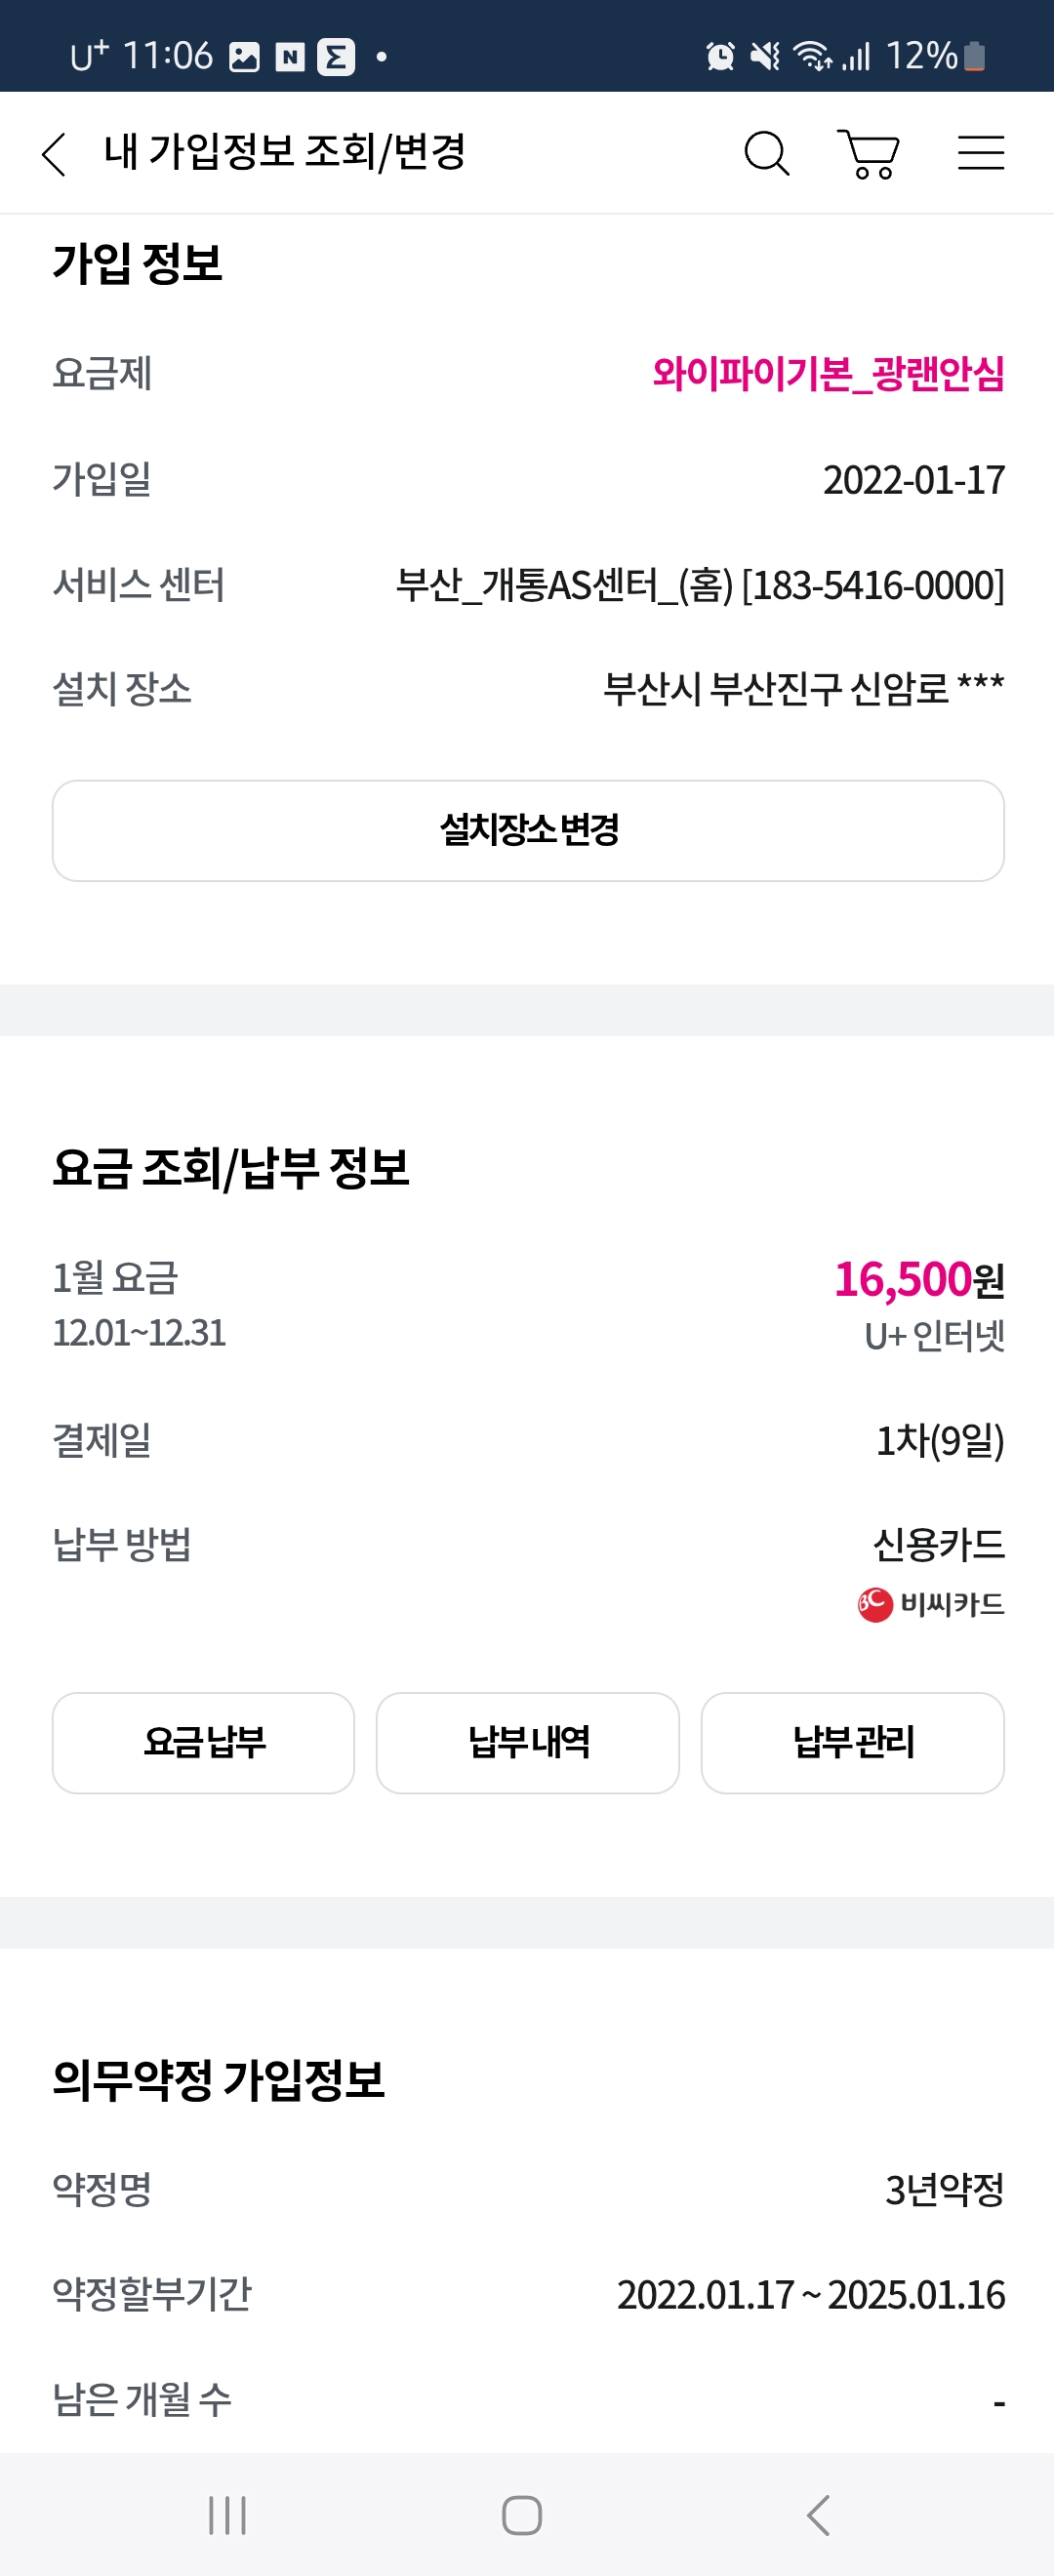Image resolution: width=1054 pixels, height=2576 pixels.
Task: Click the 요금납부 button
Action: [204, 1742]
